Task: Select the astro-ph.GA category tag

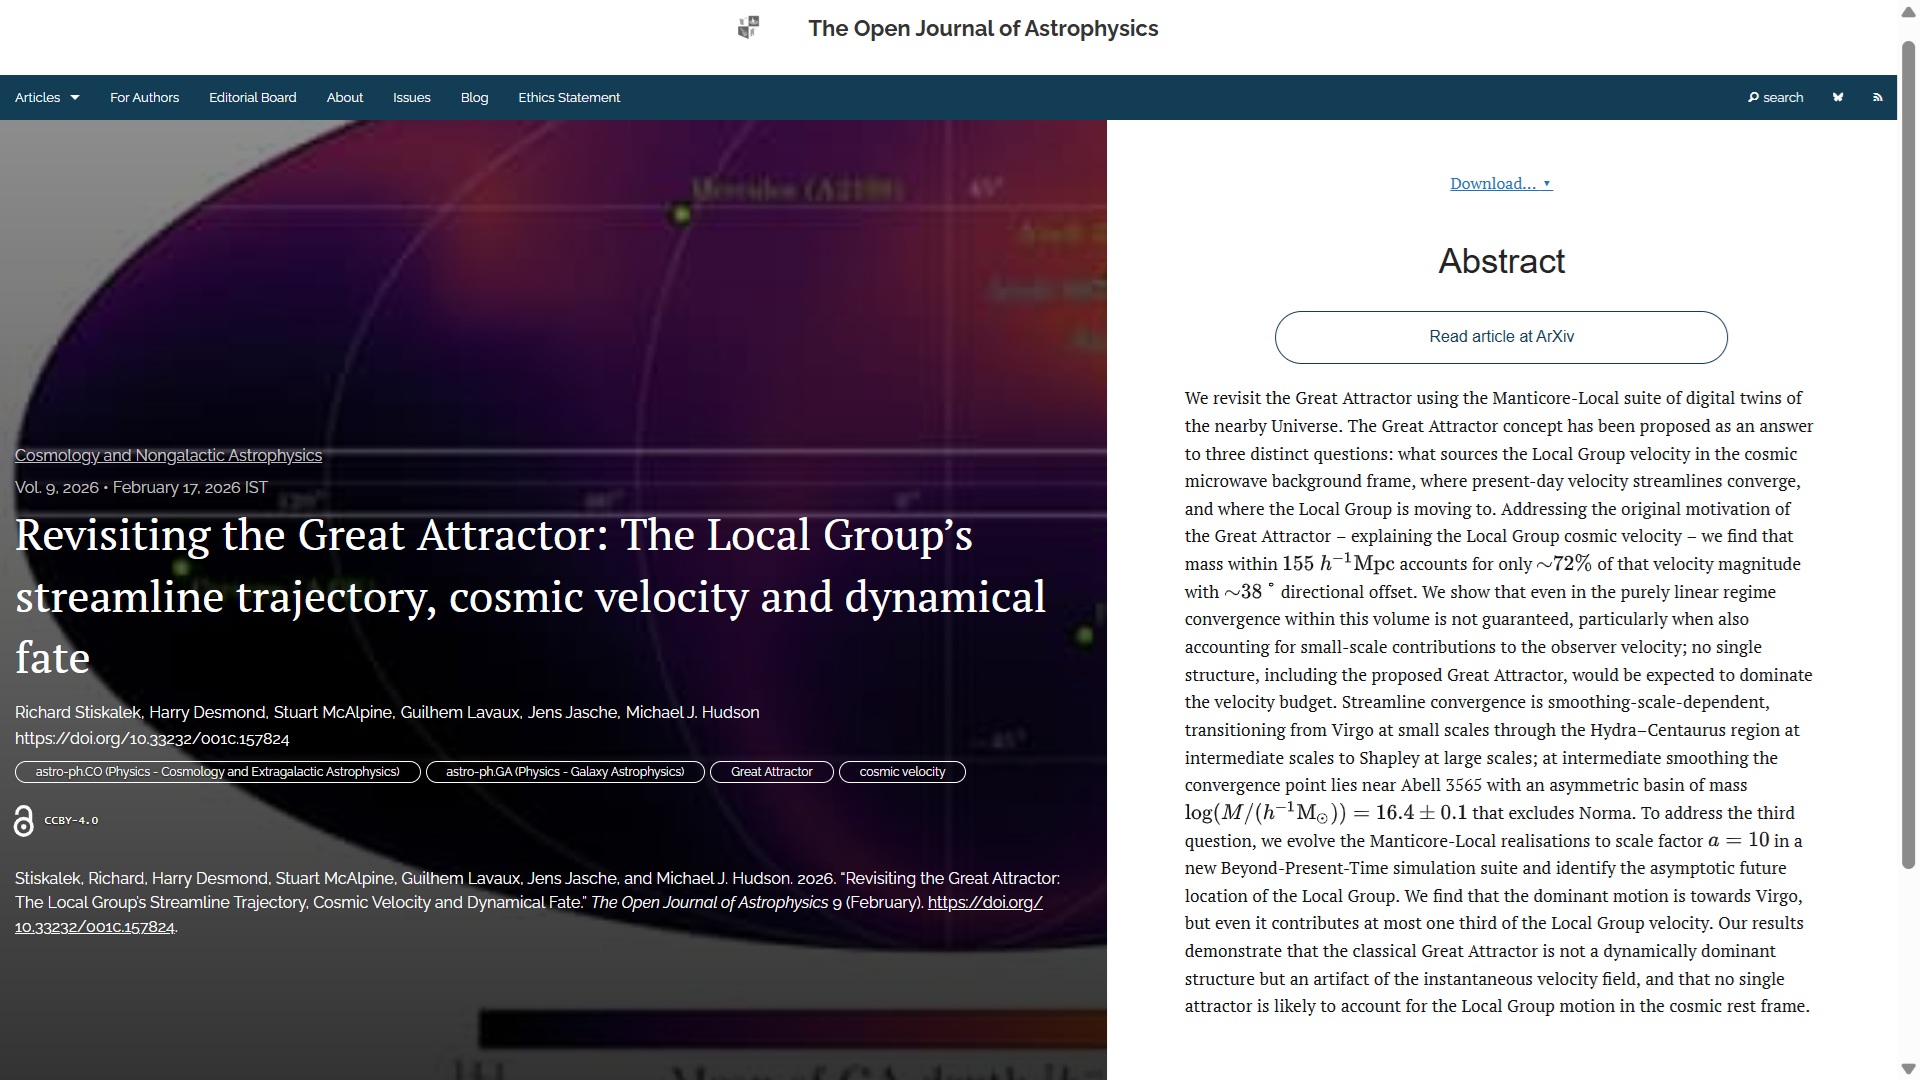Action: [565, 772]
